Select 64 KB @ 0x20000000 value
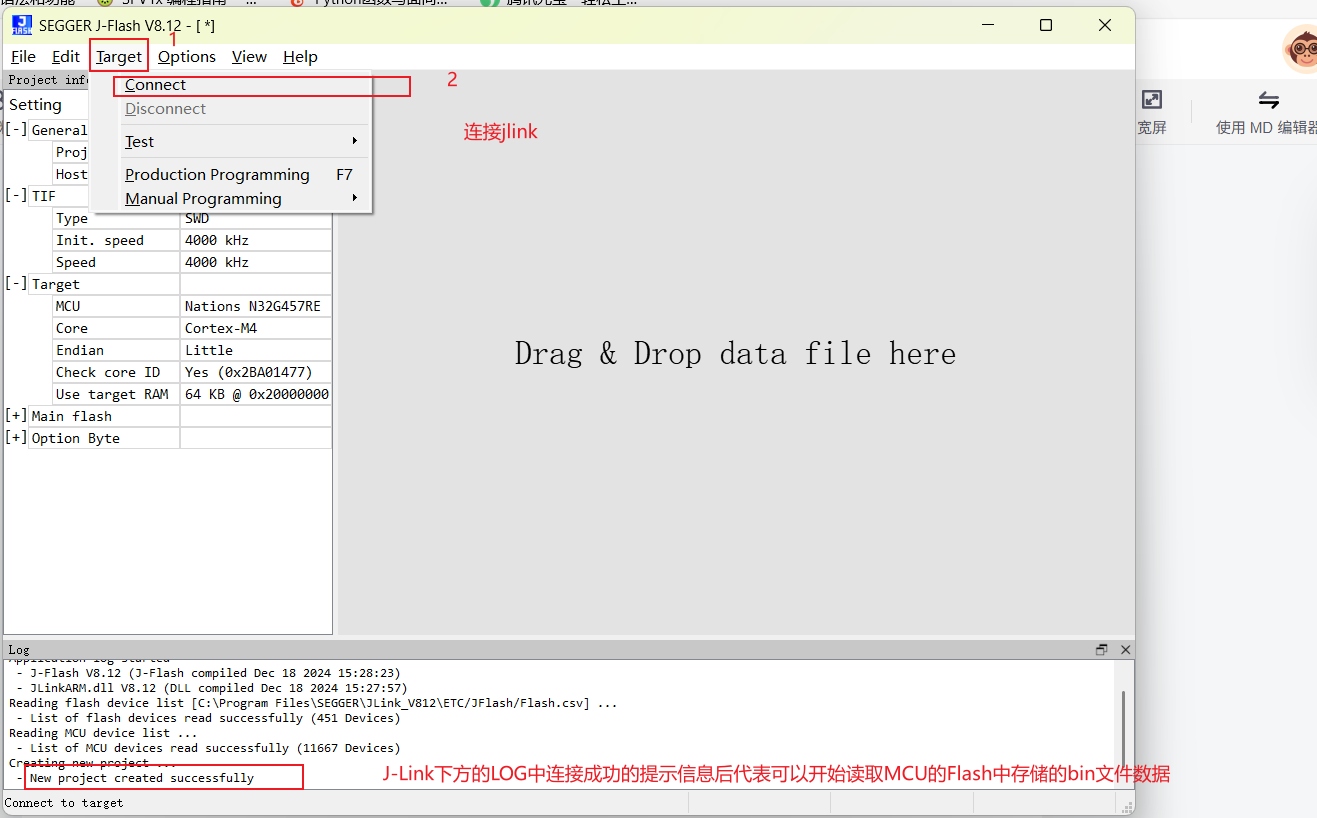Image resolution: width=1317 pixels, height=818 pixels. pos(256,394)
